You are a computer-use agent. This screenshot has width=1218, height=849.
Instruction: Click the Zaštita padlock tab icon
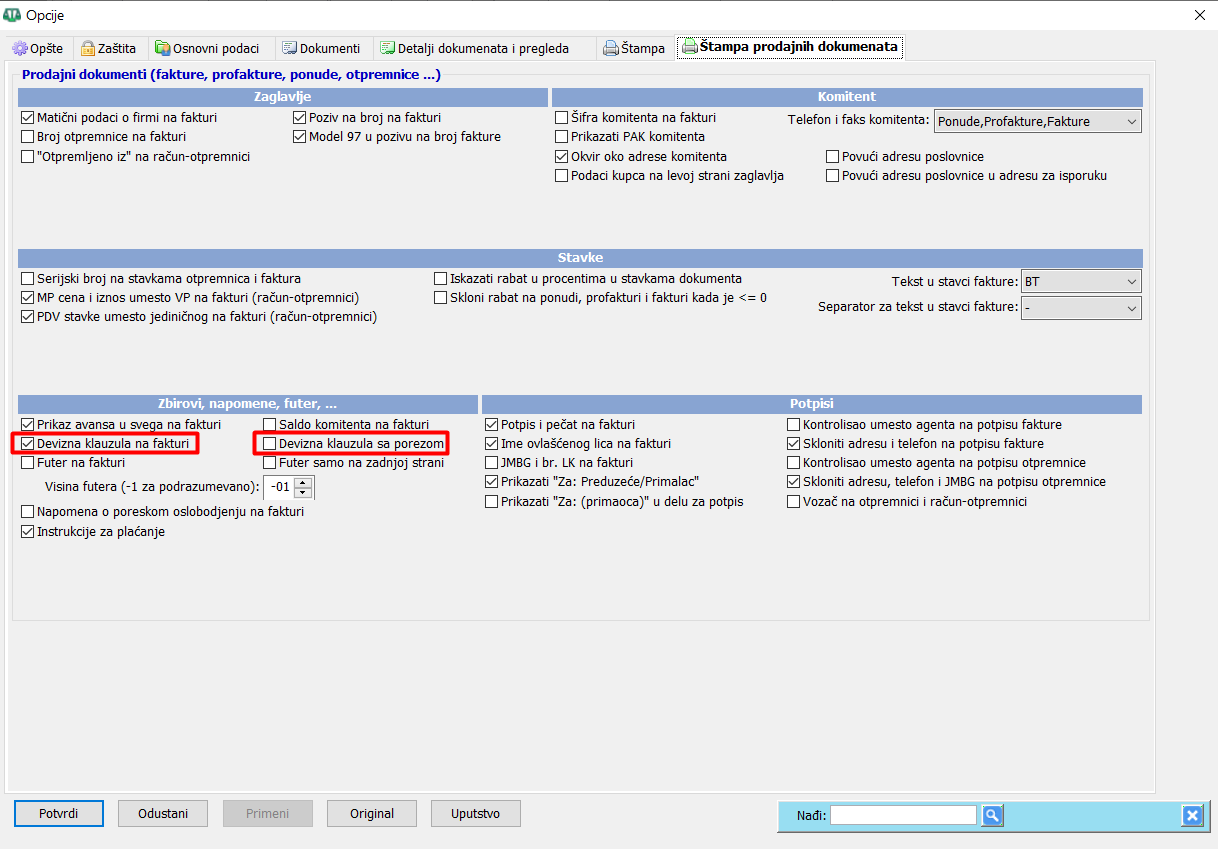point(88,48)
